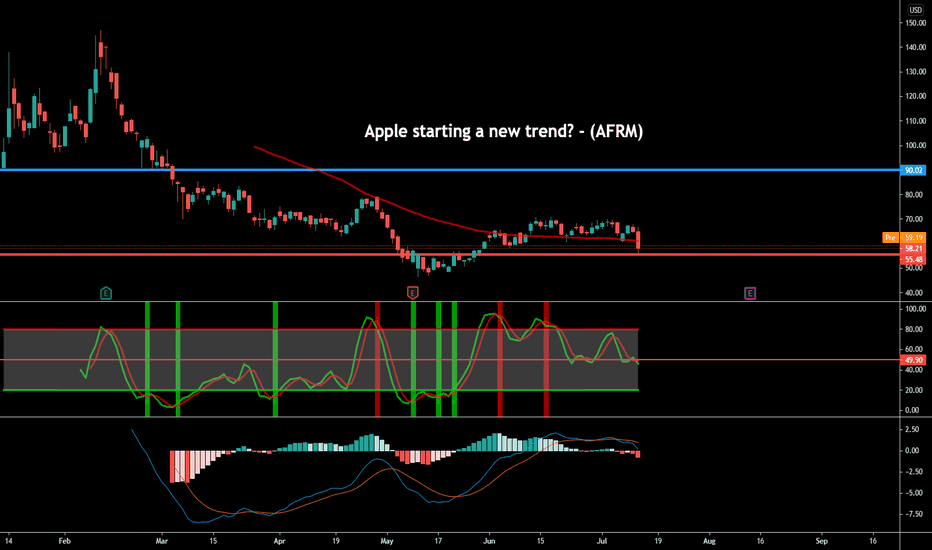The width and height of the screenshot is (932, 550).
Task: Click the '-7.50' MACD axis value
Action: [x=912, y=514]
